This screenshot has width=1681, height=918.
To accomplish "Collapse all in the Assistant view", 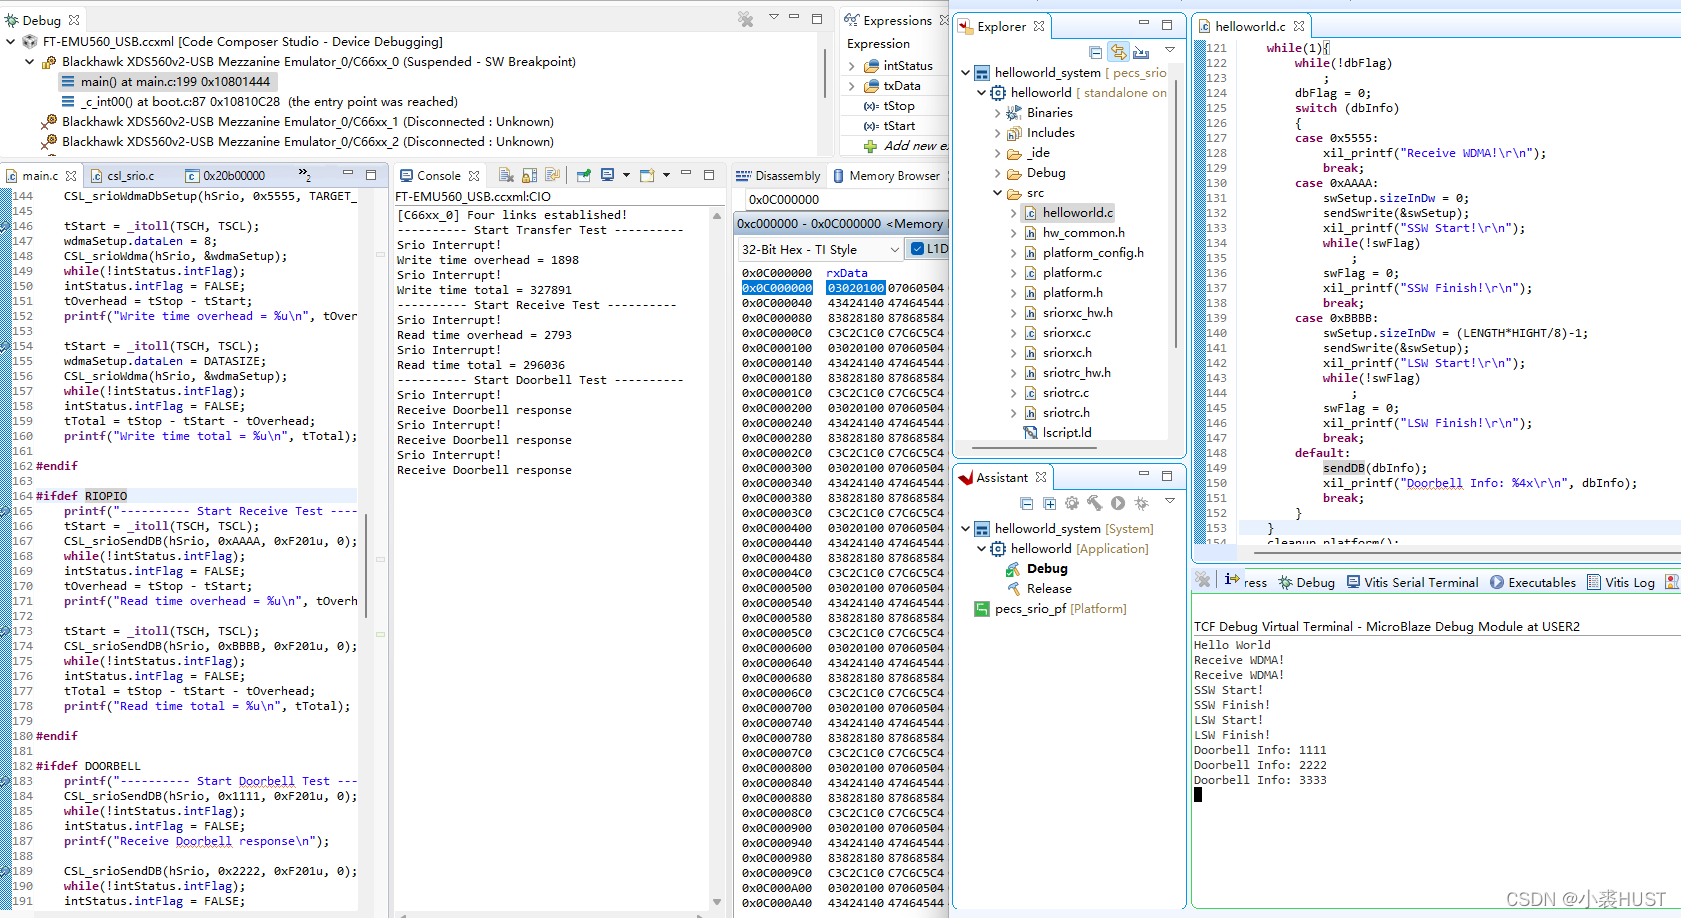I will pyautogui.click(x=1027, y=503).
